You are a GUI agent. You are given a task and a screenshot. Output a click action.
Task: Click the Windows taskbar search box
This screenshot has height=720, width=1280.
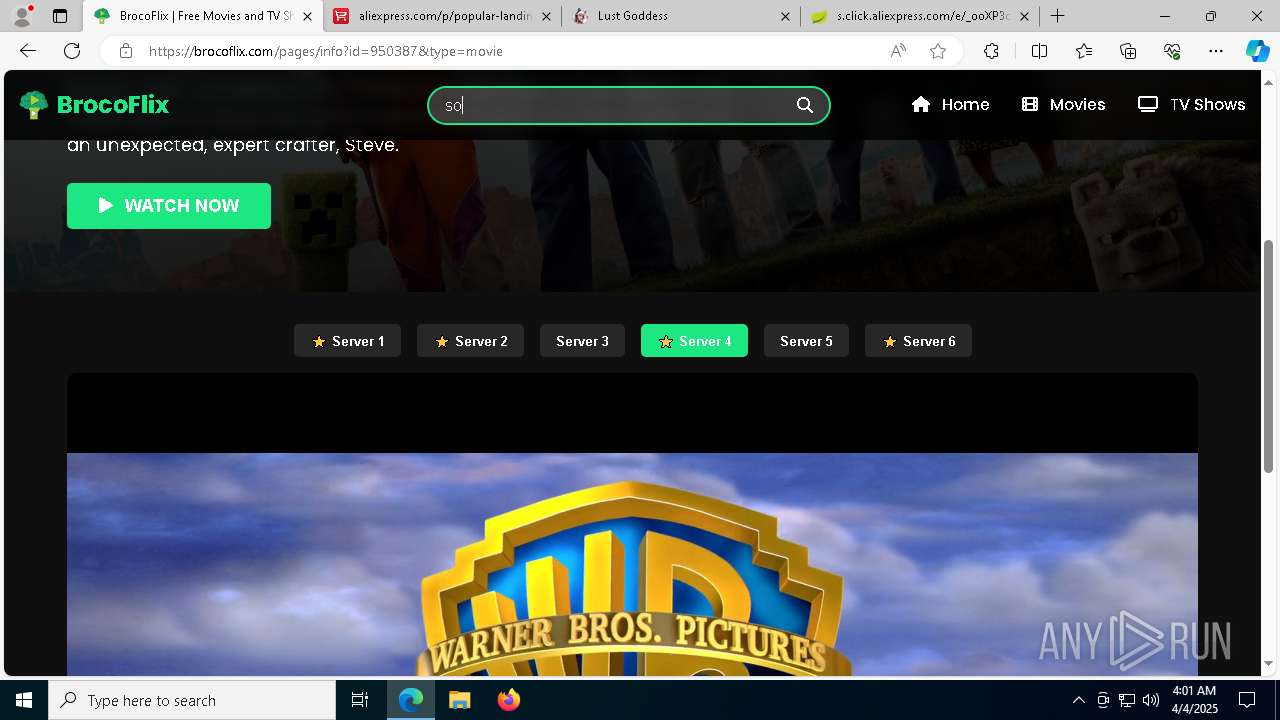tap(192, 700)
